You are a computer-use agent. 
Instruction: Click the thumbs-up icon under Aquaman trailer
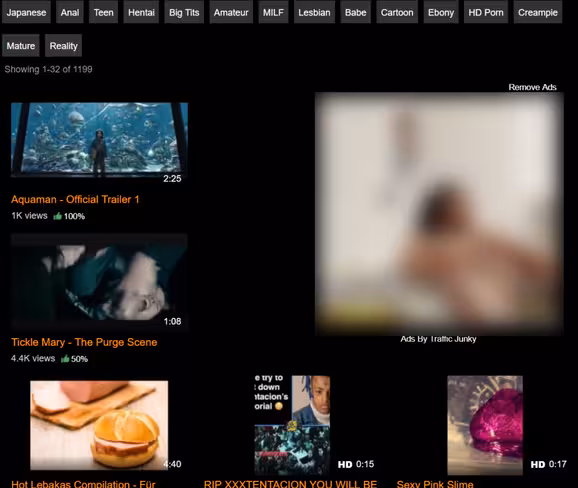point(58,216)
